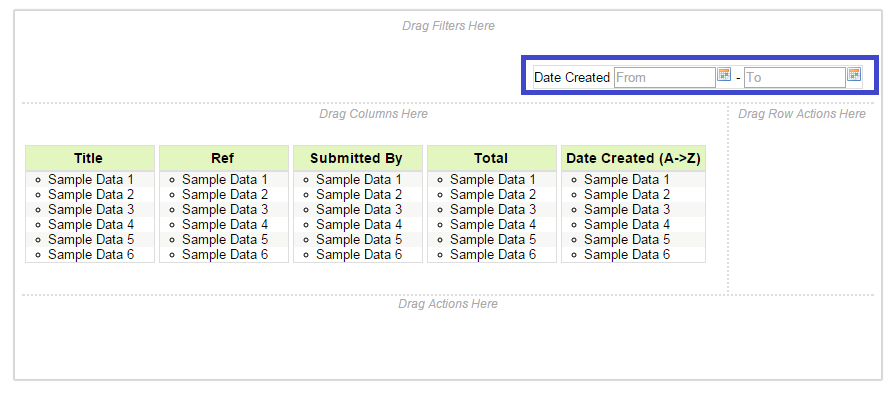Click the Date Created (A->Z) column header

point(634,158)
